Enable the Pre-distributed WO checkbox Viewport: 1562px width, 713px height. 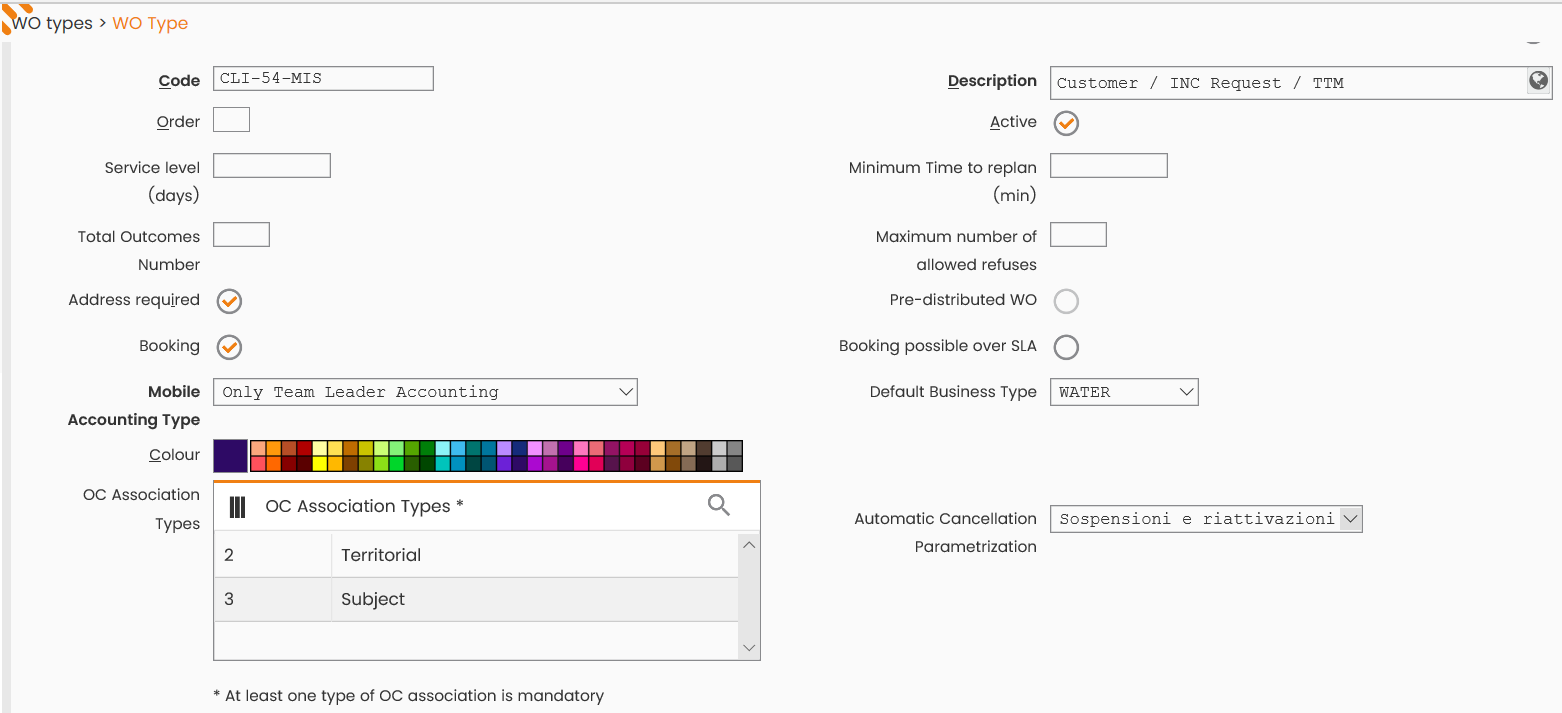(1066, 301)
